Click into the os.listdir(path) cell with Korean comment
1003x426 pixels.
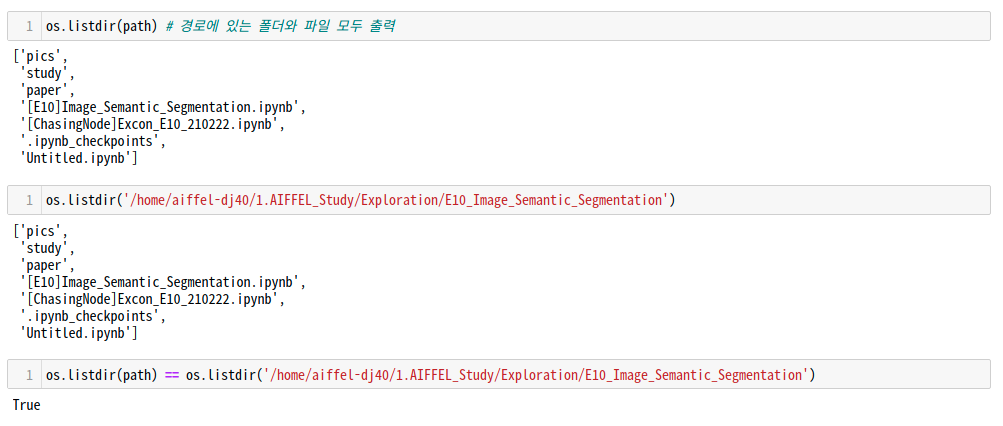click(499, 26)
